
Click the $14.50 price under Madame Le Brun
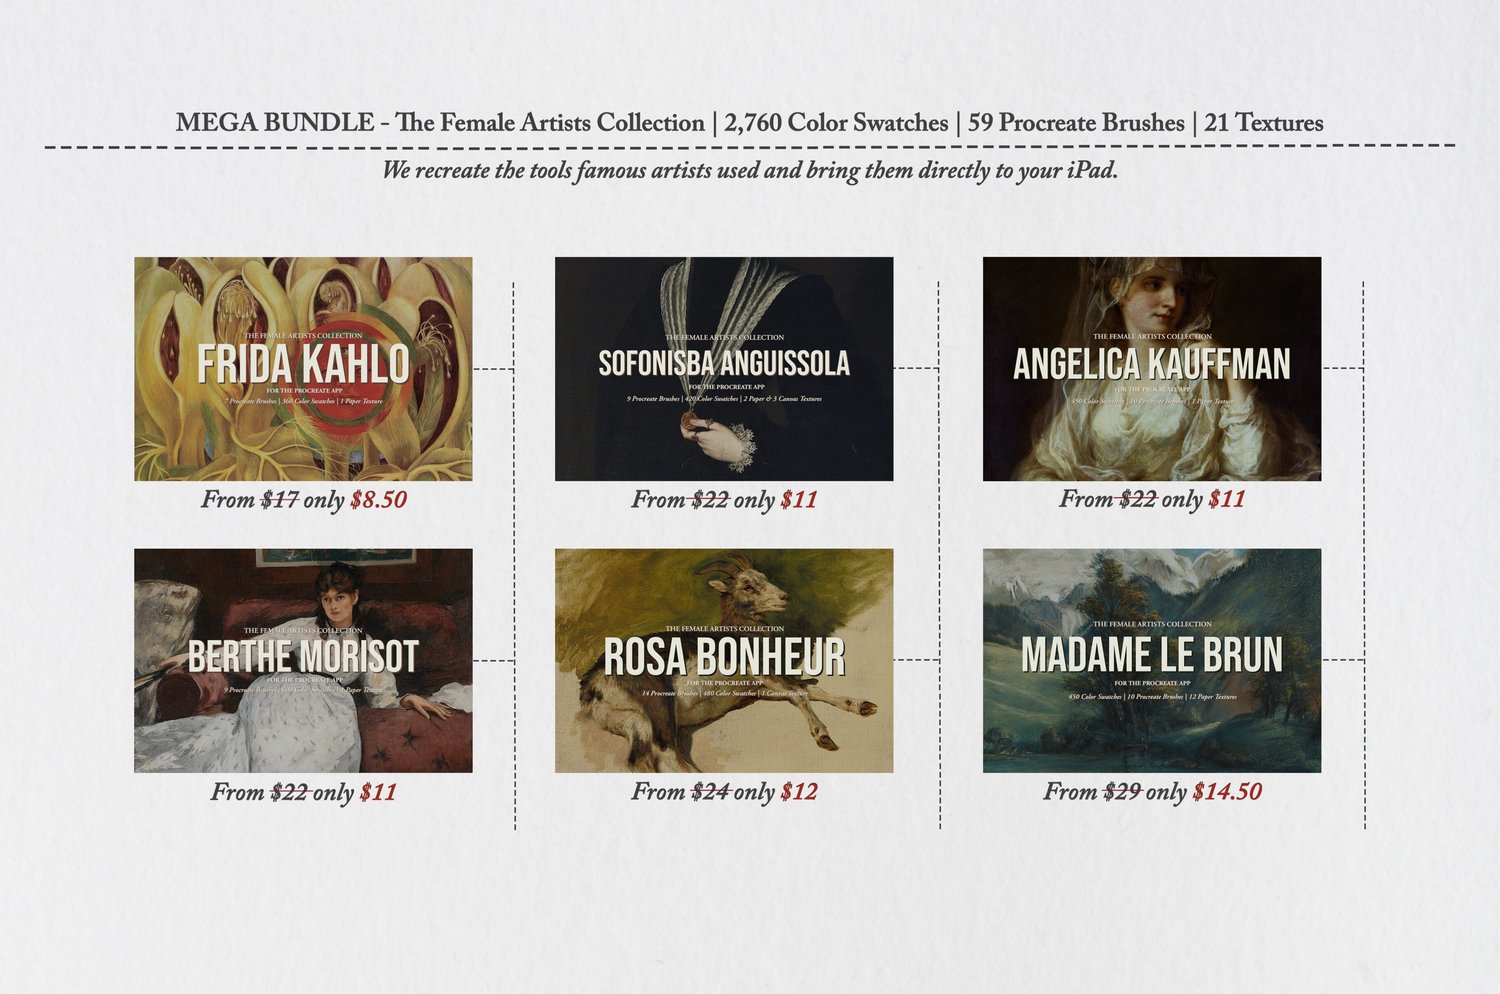pyautogui.click(x=1227, y=792)
